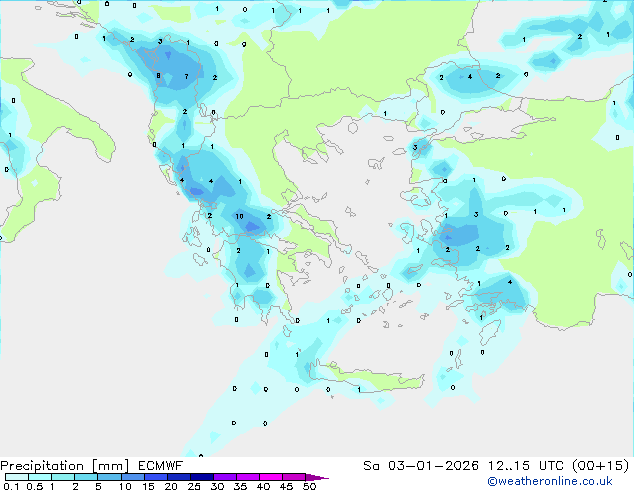This screenshot has height=490, width=634.
Task: Pick the 1–2 mm legend color swatch
Action: 63,477
